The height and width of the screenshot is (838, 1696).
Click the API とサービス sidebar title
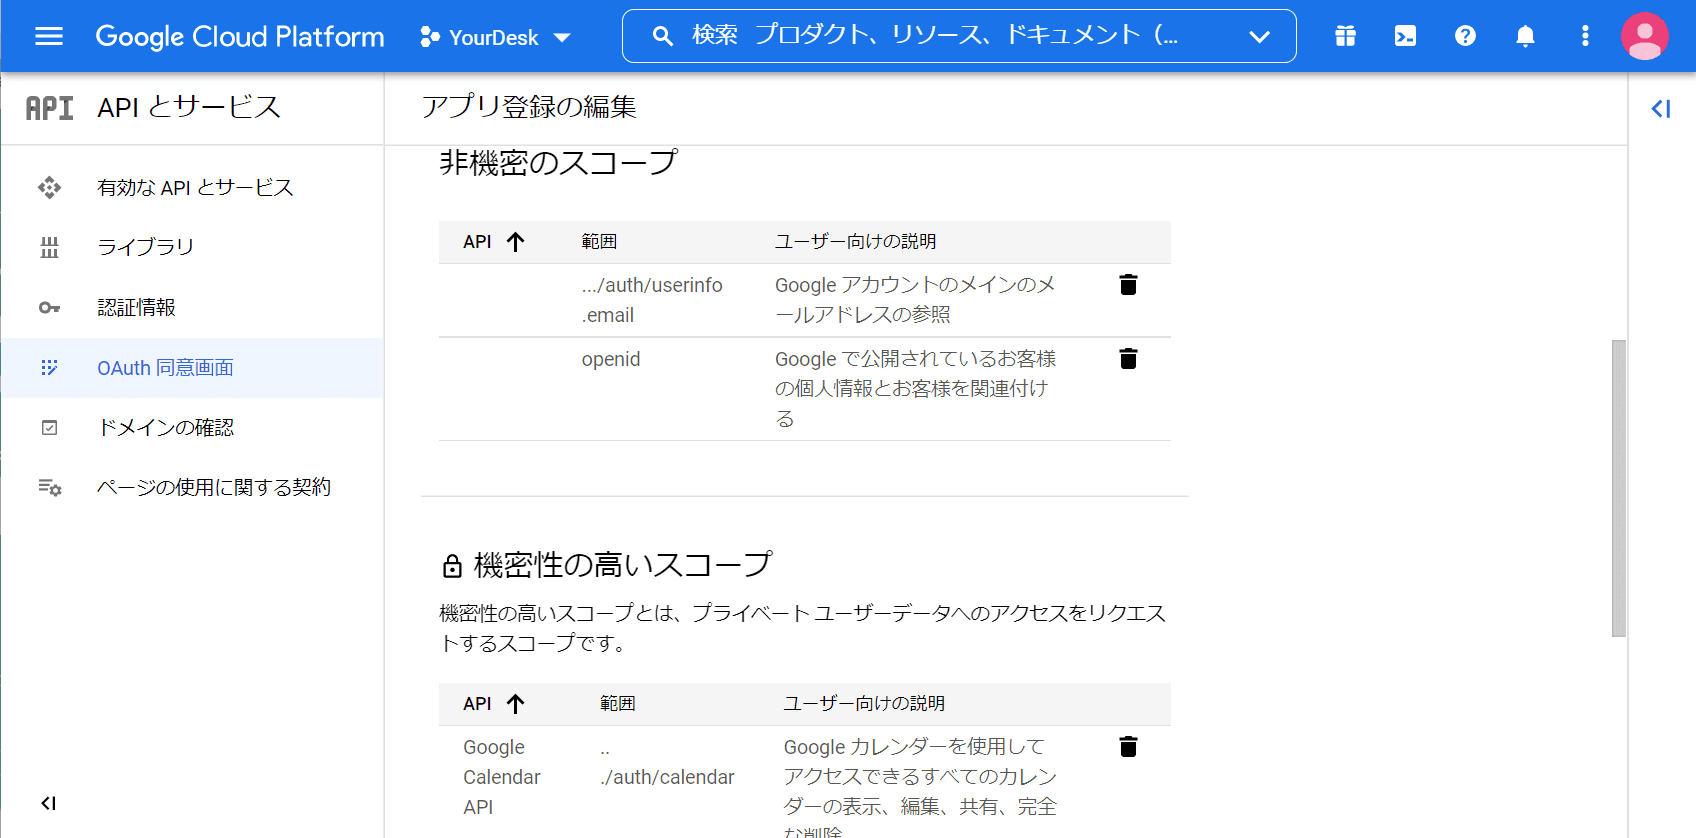(x=189, y=107)
